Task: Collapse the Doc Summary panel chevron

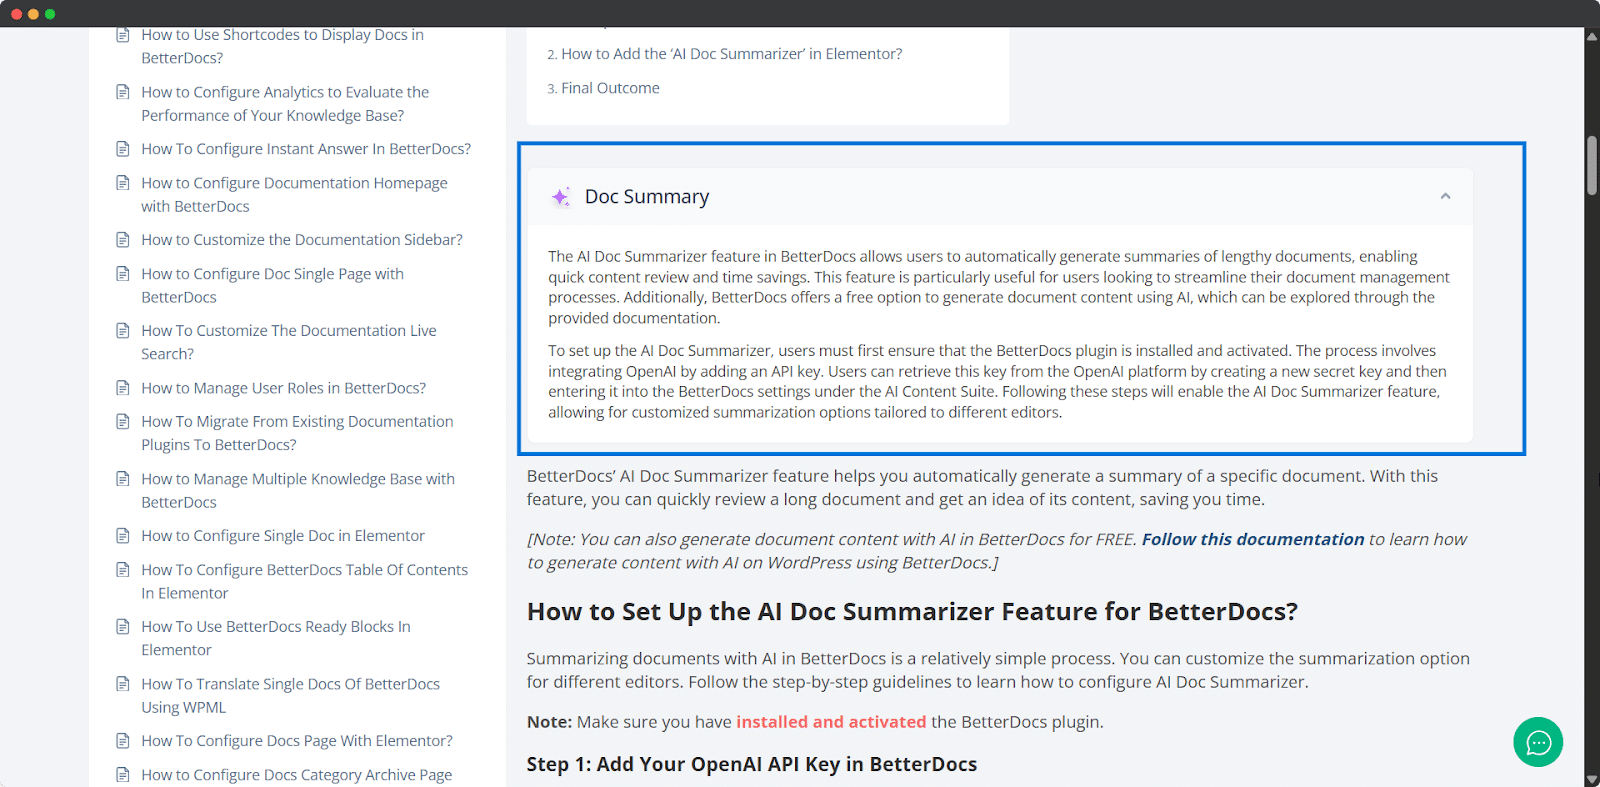Action: 1445,196
